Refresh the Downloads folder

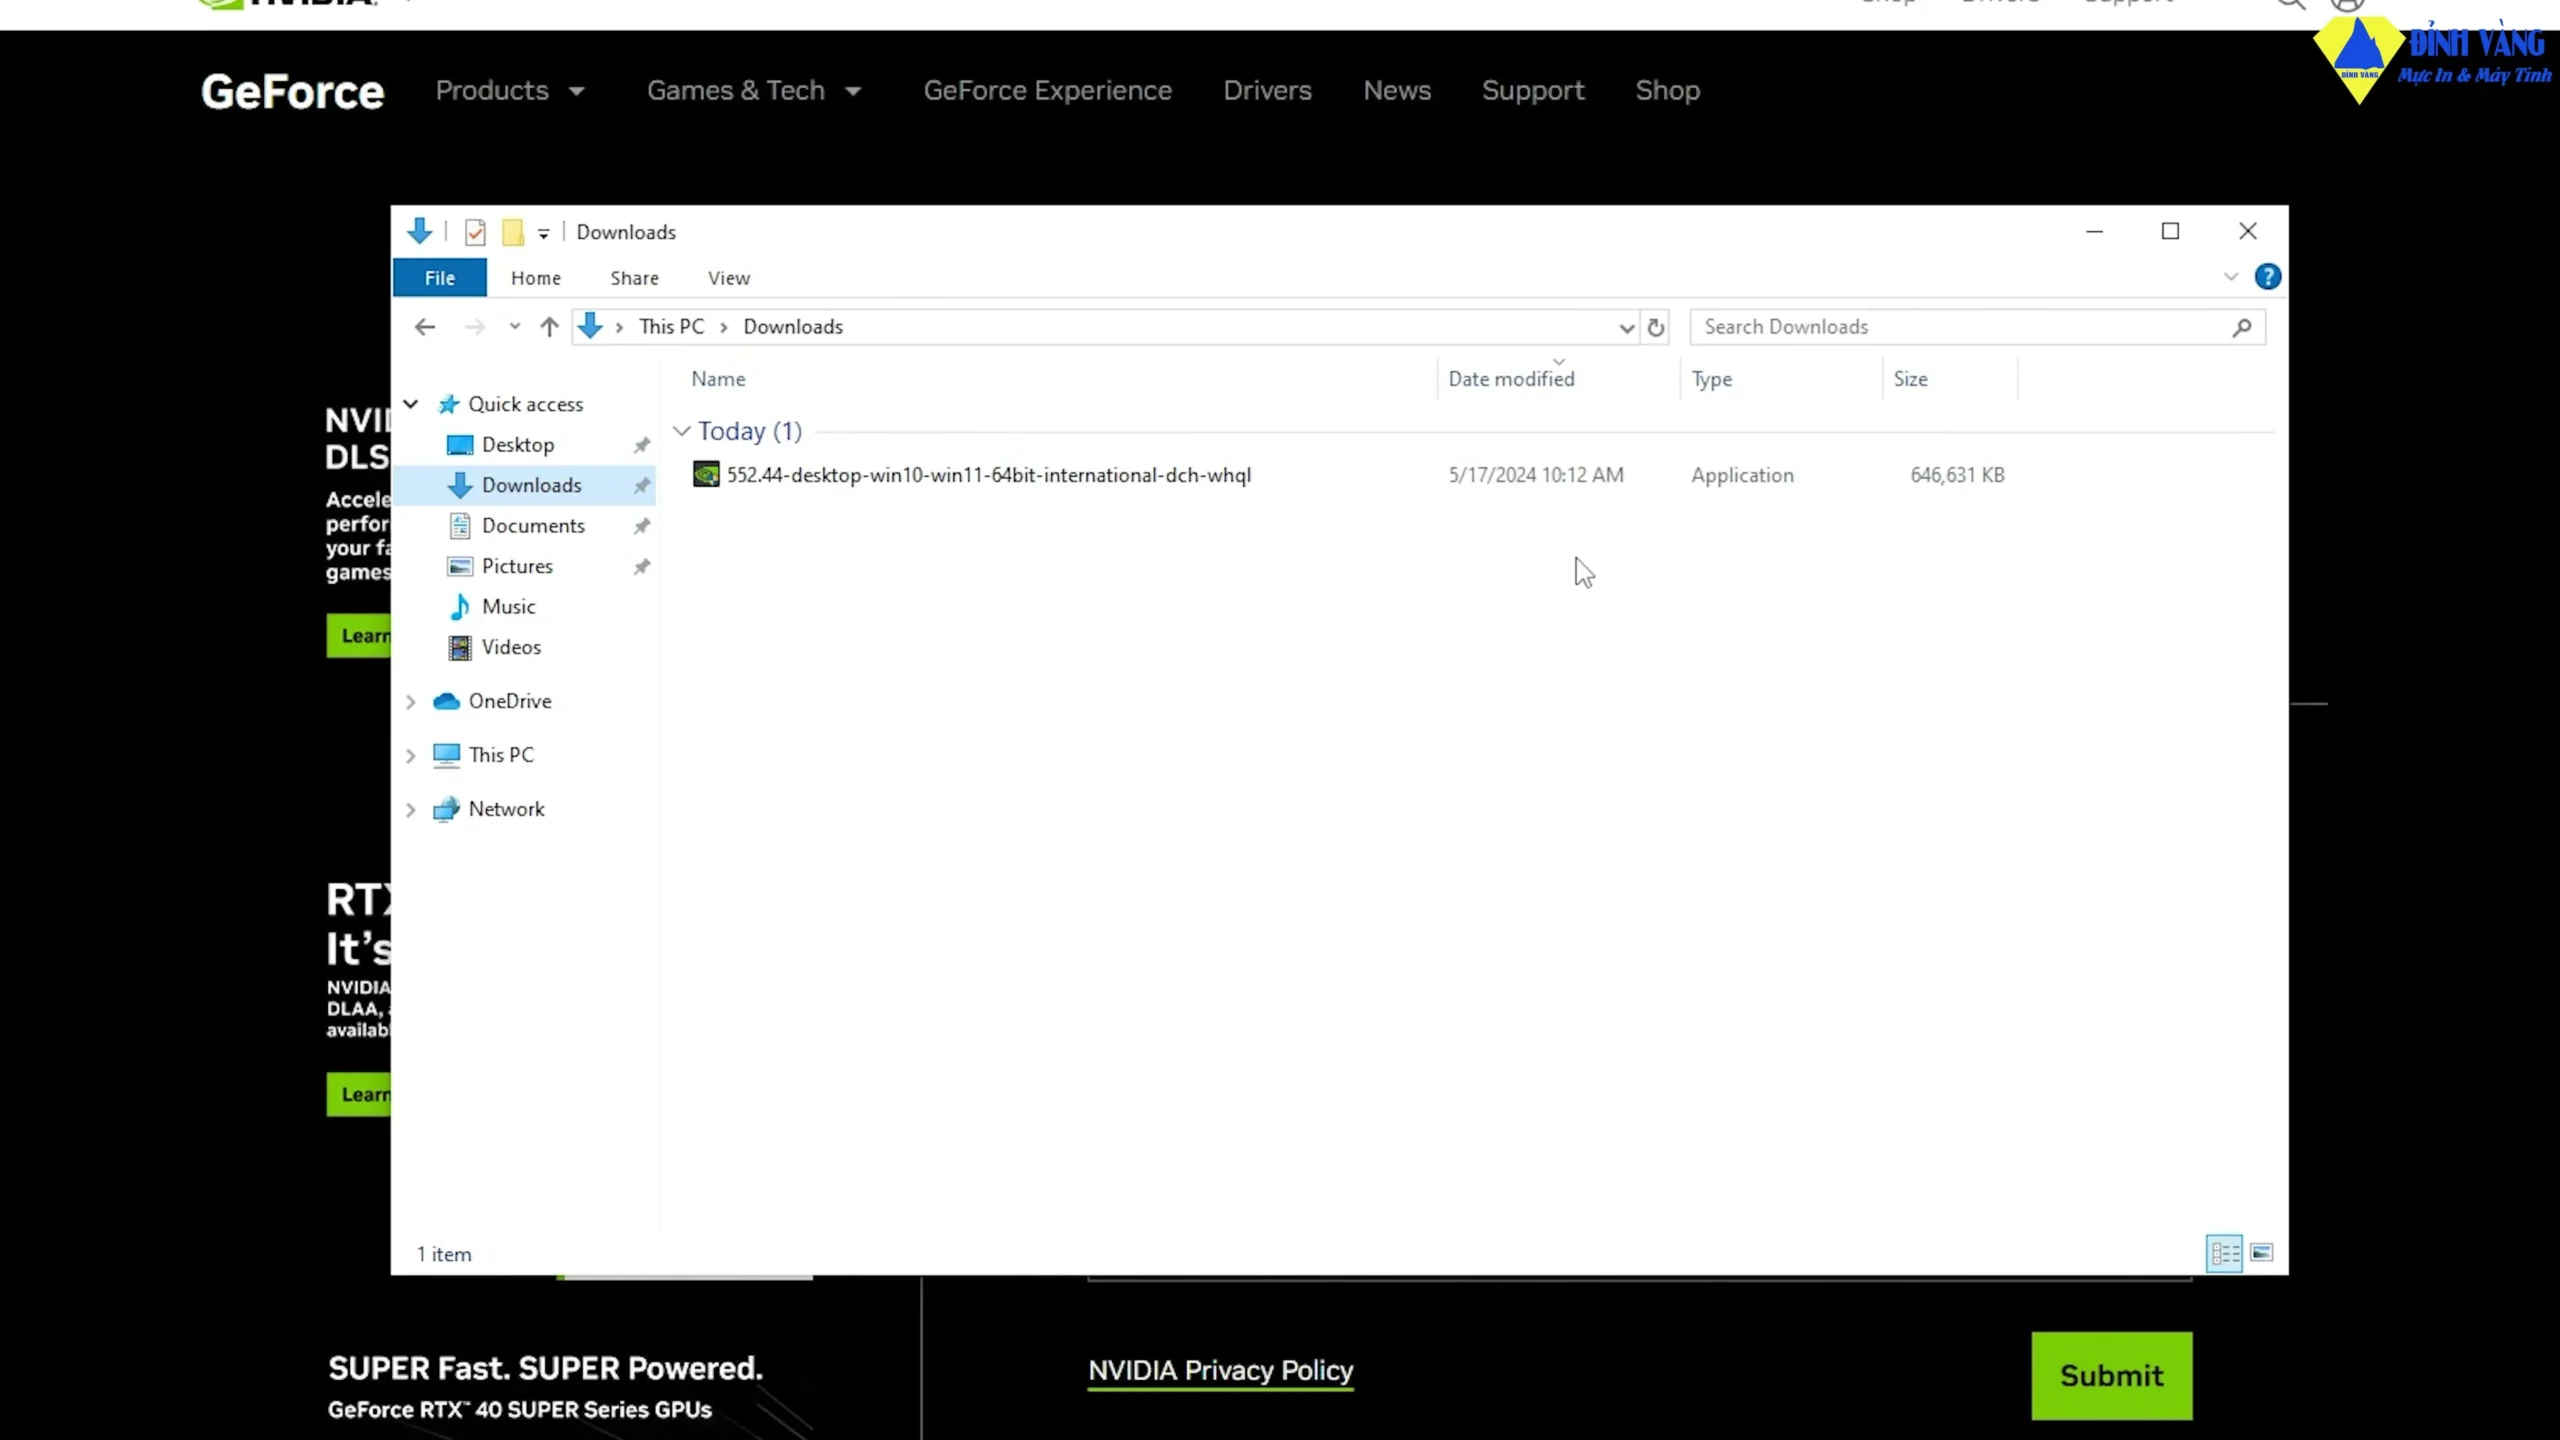pos(1656,327)
